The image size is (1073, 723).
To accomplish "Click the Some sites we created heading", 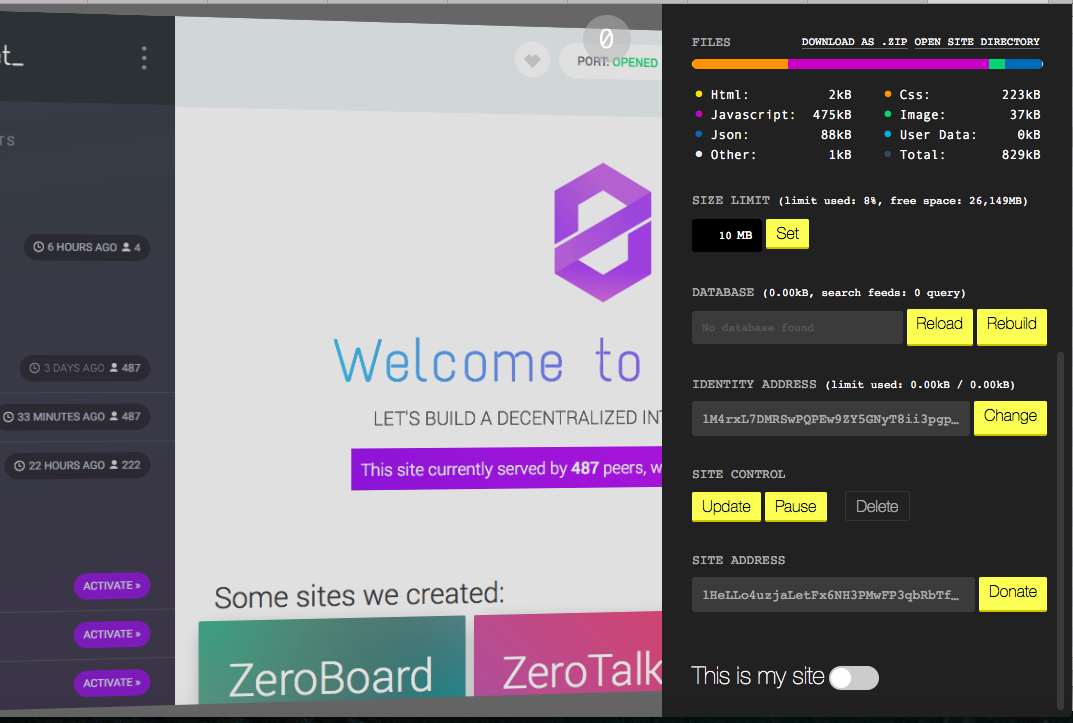I will pyautogui.click(x=359, y=595).
